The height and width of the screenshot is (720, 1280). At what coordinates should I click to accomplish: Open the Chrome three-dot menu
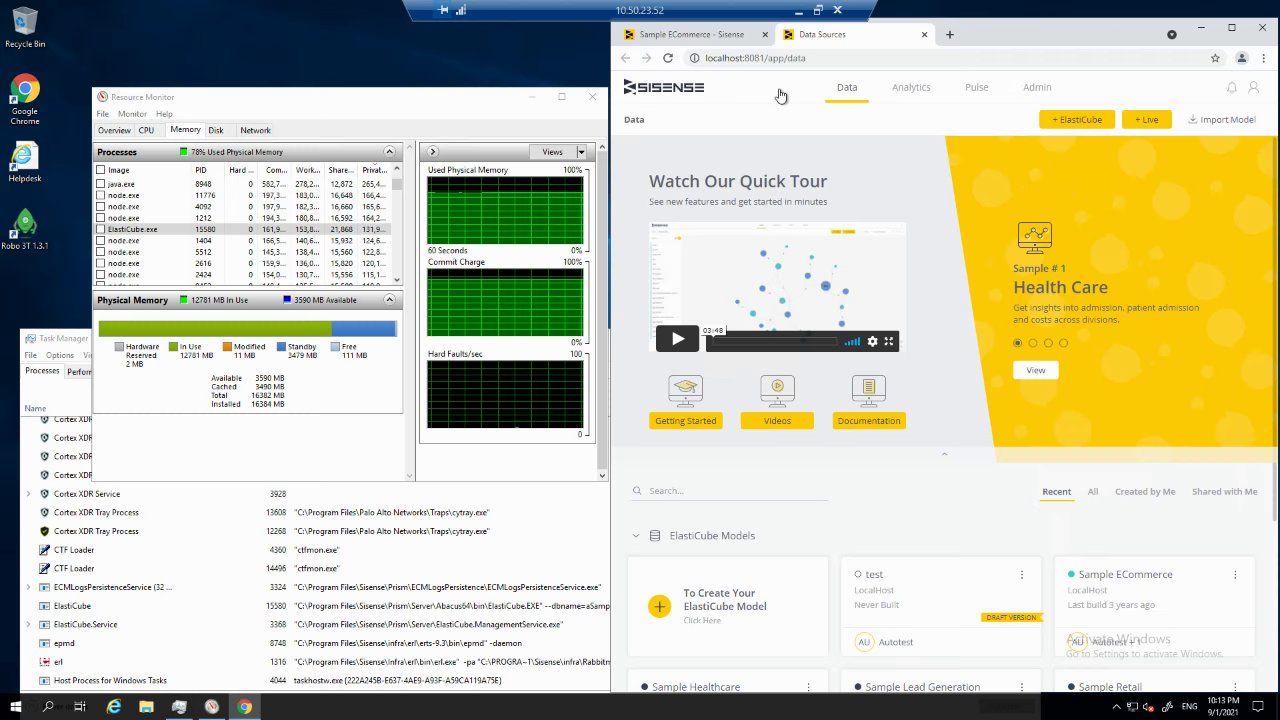click(x=1263, y=58)
